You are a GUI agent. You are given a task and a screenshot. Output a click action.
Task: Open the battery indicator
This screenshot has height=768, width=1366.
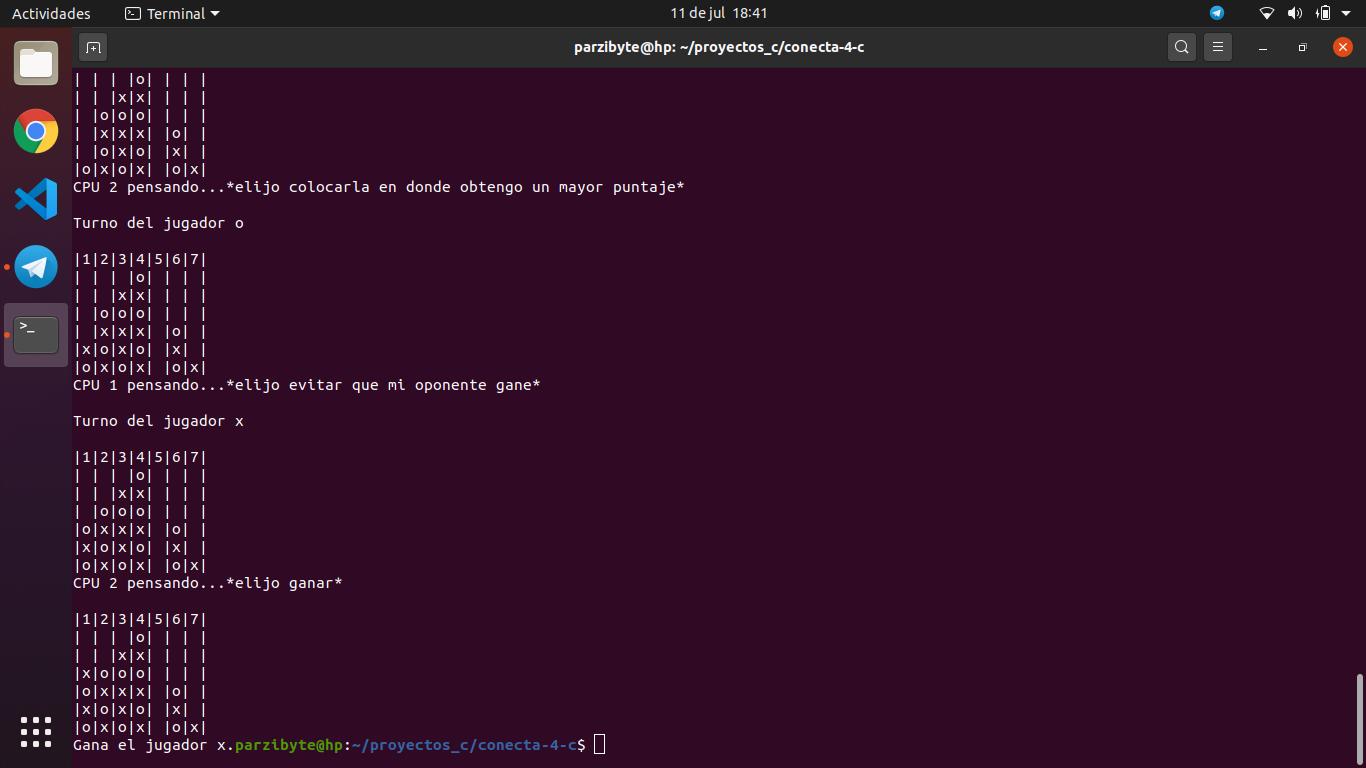pyautogui.click(x=1323, y=13)
